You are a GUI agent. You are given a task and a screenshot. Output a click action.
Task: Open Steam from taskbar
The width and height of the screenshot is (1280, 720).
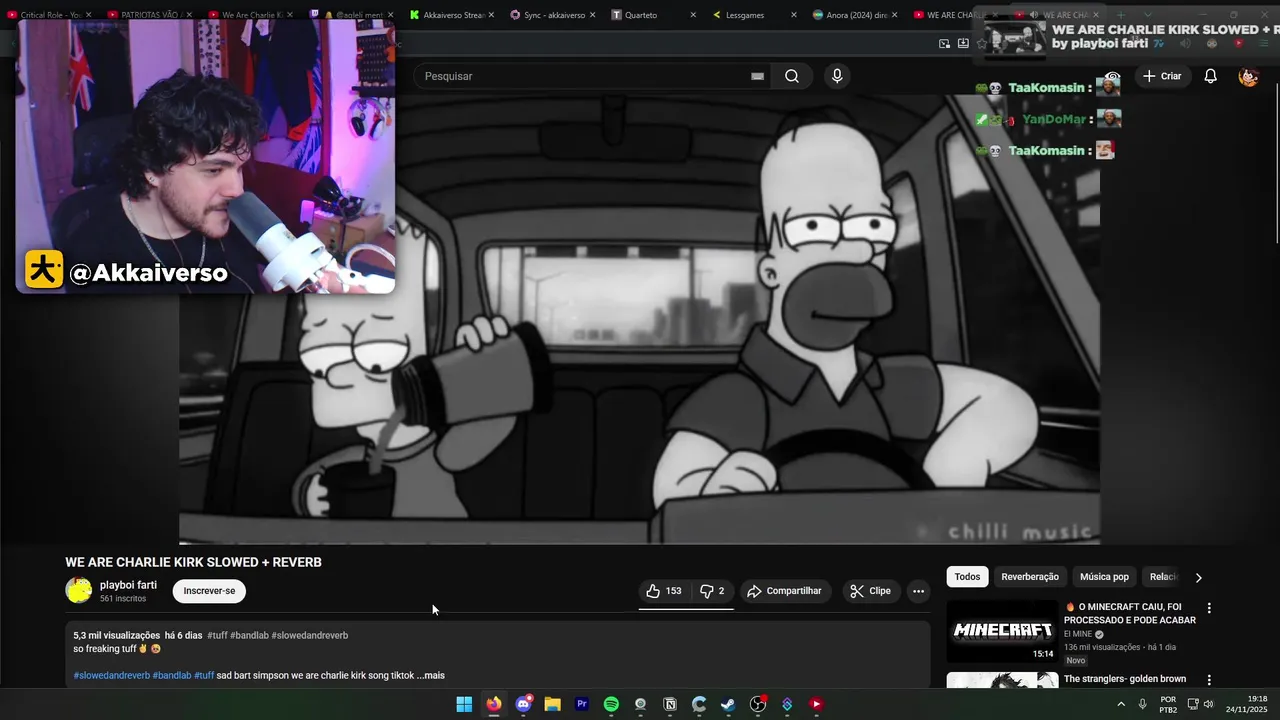[728, 704]
